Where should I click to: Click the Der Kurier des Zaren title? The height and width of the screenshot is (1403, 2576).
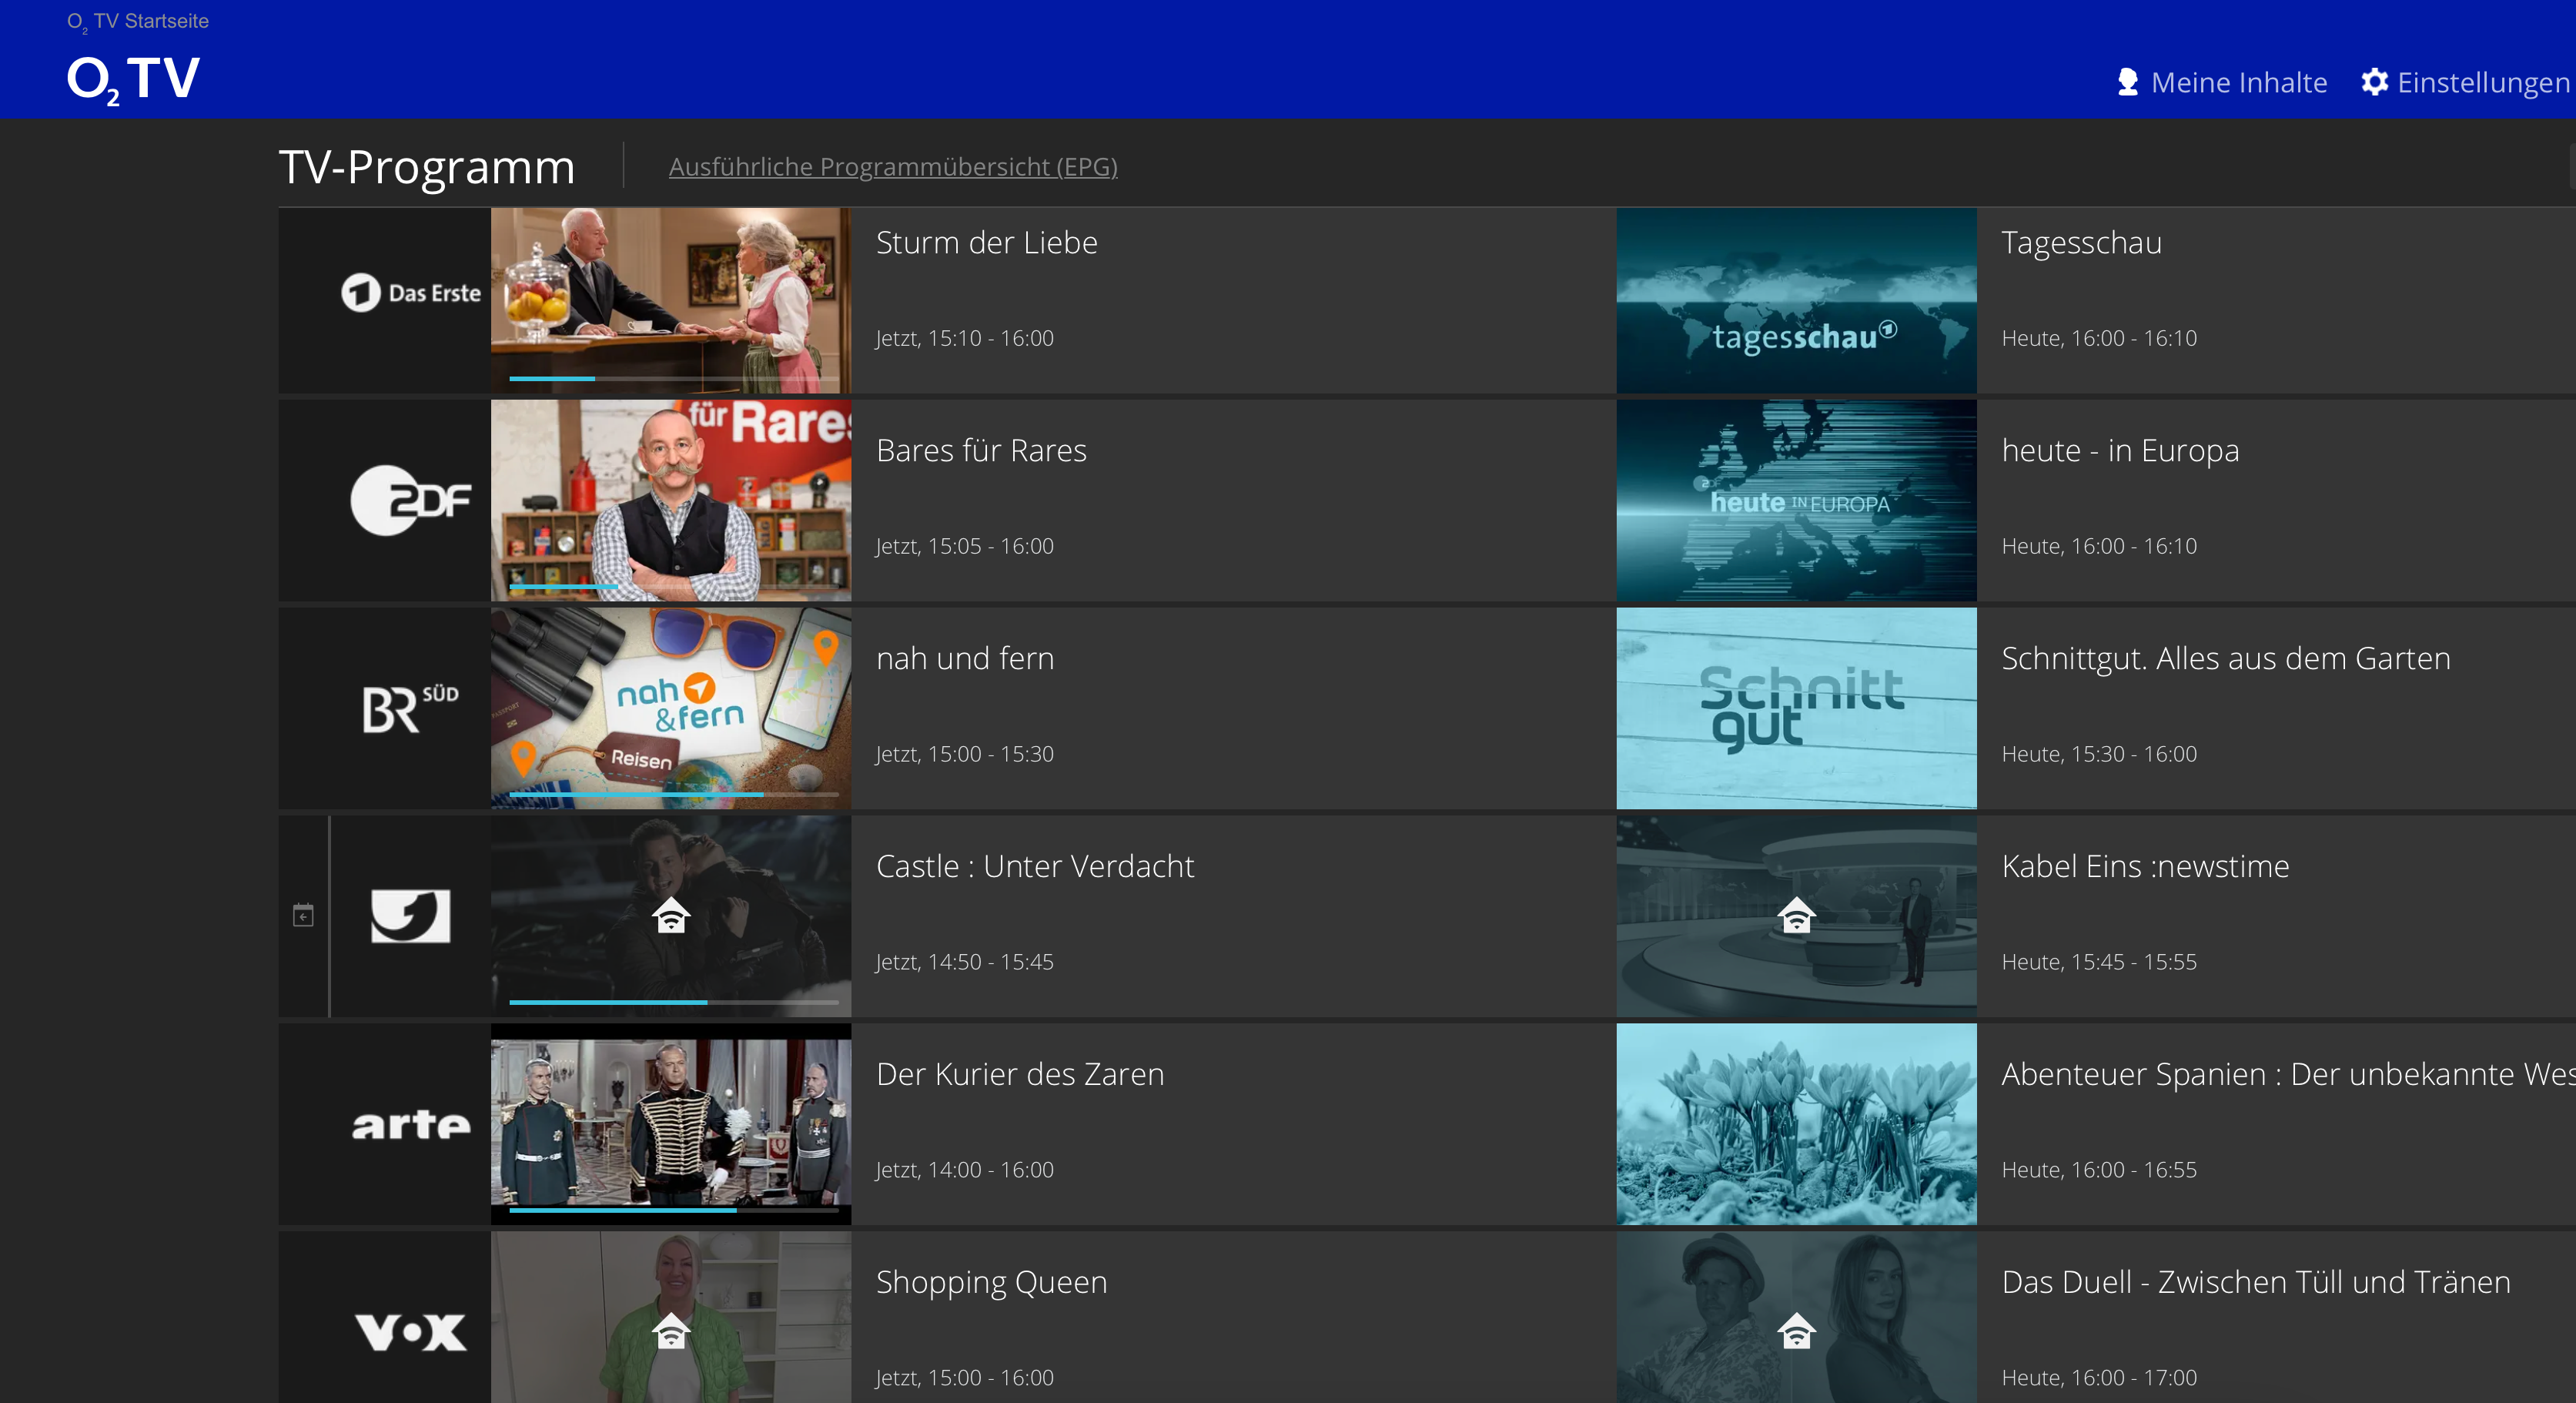pos(1020,1074)
